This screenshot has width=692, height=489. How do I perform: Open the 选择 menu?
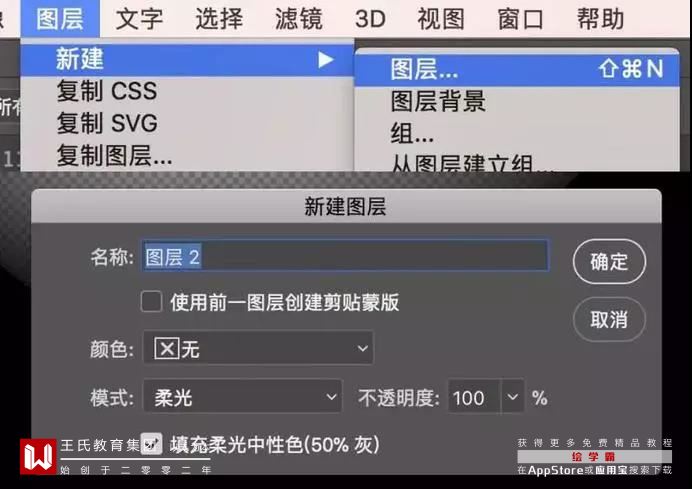(219, 19)
